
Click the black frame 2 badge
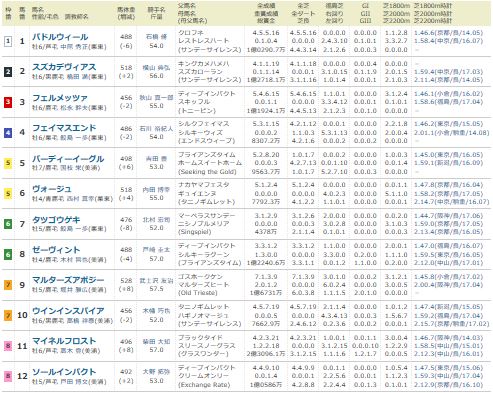tap(8, 72)
